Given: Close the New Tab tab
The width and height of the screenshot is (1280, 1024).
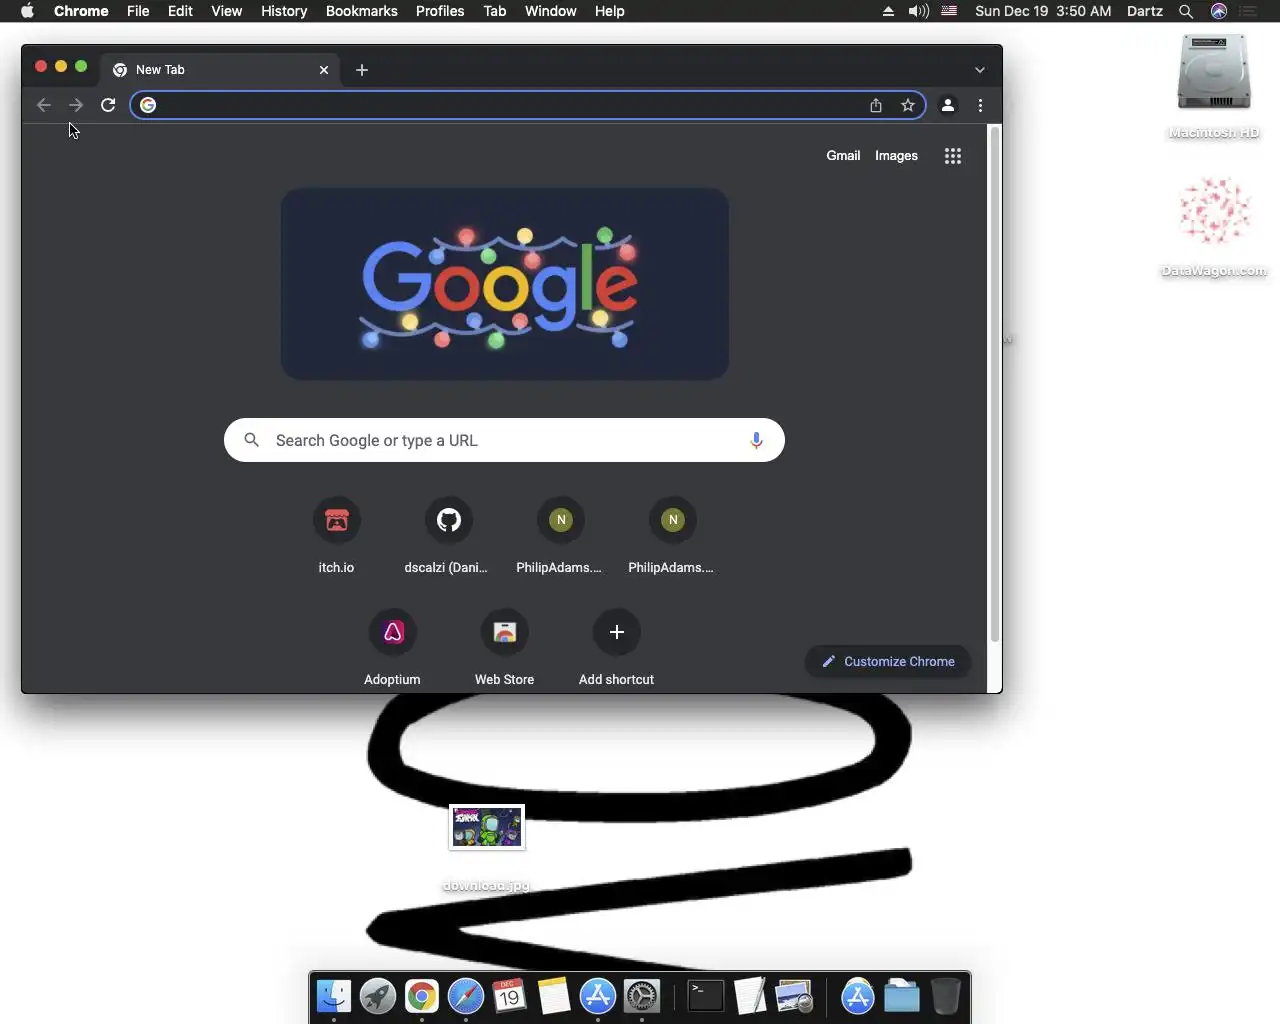Looking at the screenshot, I should 324,70.
